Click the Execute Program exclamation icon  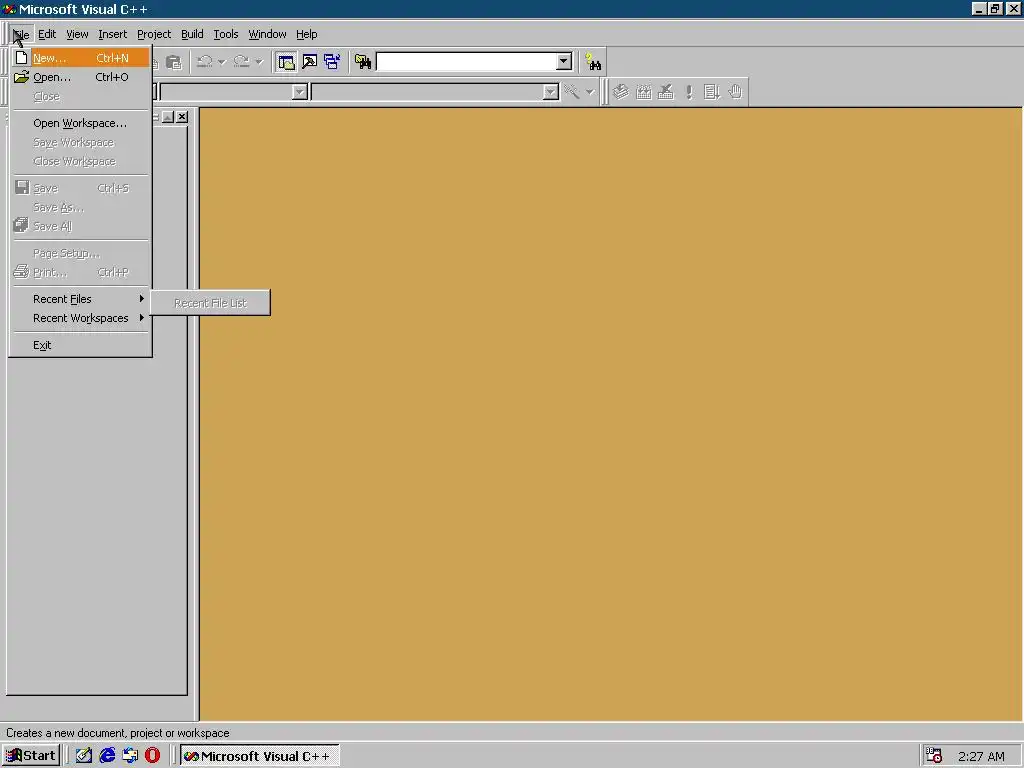click(x=689, y=92)
